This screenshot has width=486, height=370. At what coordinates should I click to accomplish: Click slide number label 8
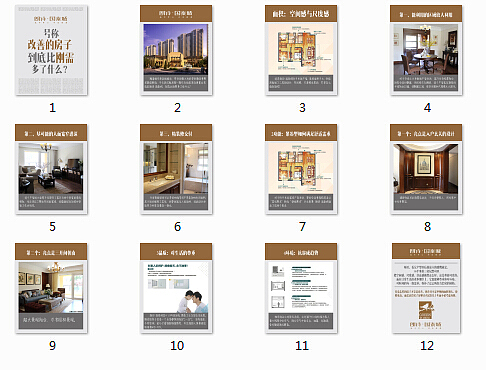[x=427, y=227]
